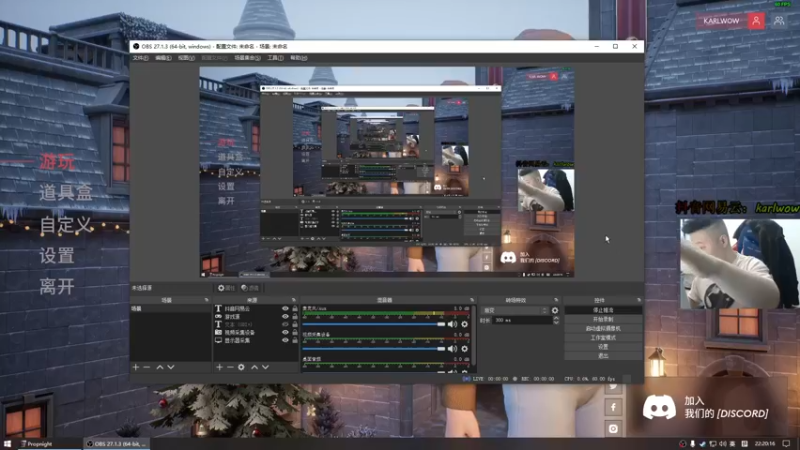Screen dimensions: 800x450
Task: Decrease transition duration with down arrow
Action: (x=556, y=322)
